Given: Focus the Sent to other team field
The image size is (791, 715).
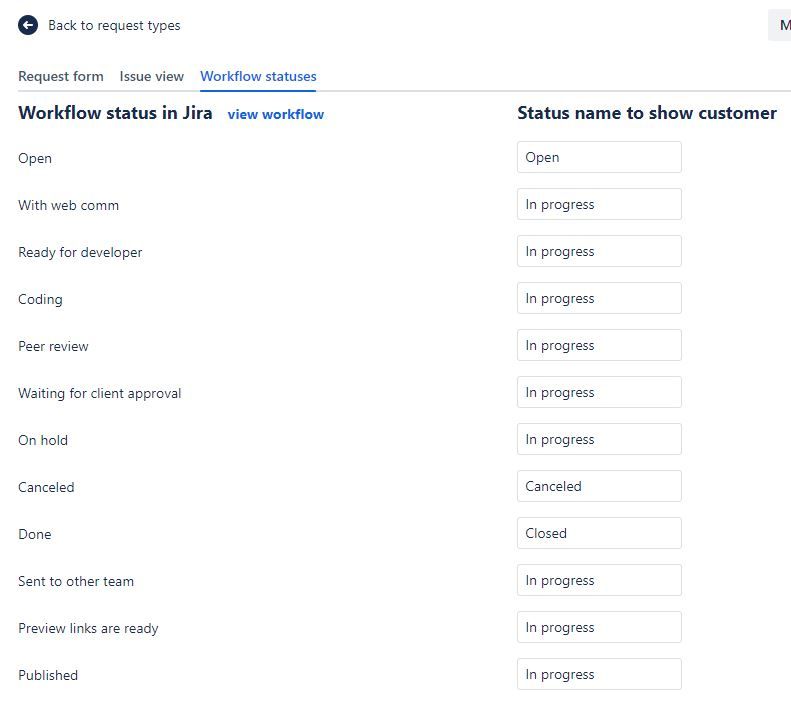Looking at the screenshot, I should click(598, 580).
